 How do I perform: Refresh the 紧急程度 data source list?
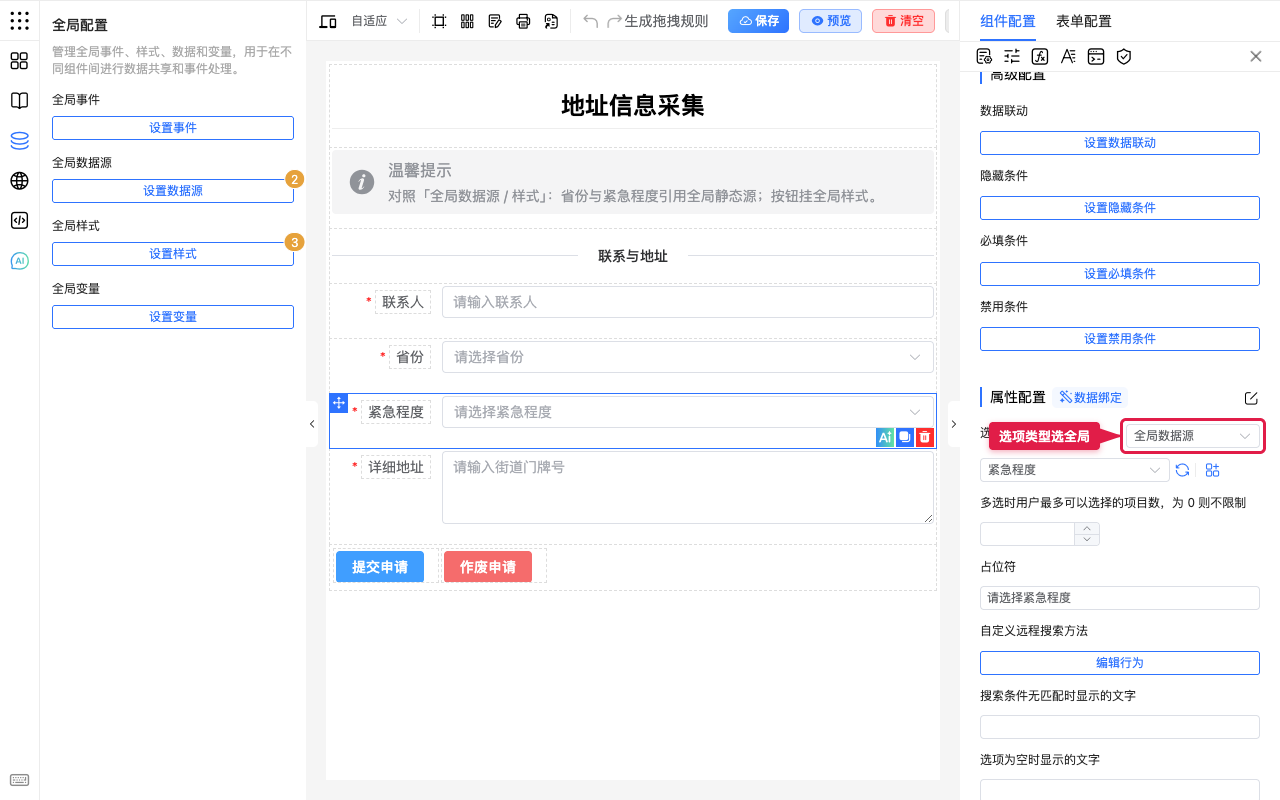point(1182,470)
